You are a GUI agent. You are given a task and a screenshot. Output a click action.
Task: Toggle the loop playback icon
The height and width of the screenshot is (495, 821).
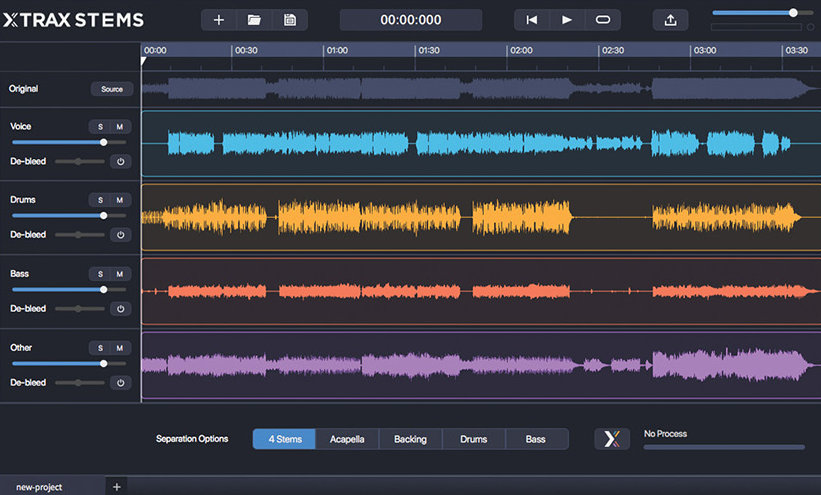(602, 20)
